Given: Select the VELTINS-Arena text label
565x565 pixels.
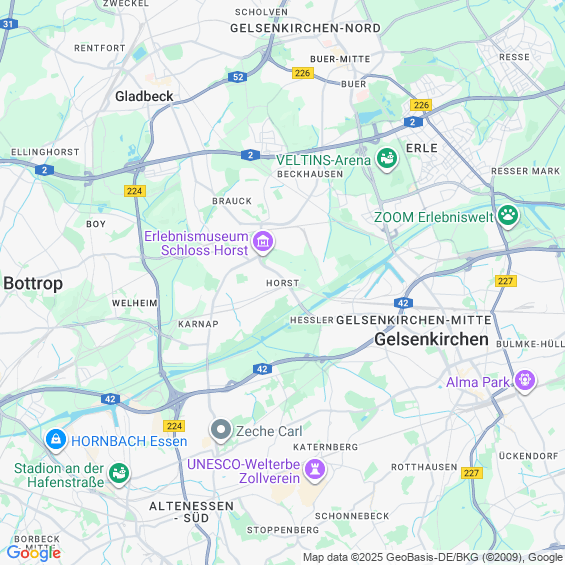Looking at the screenshot, I should click(323, 160).
